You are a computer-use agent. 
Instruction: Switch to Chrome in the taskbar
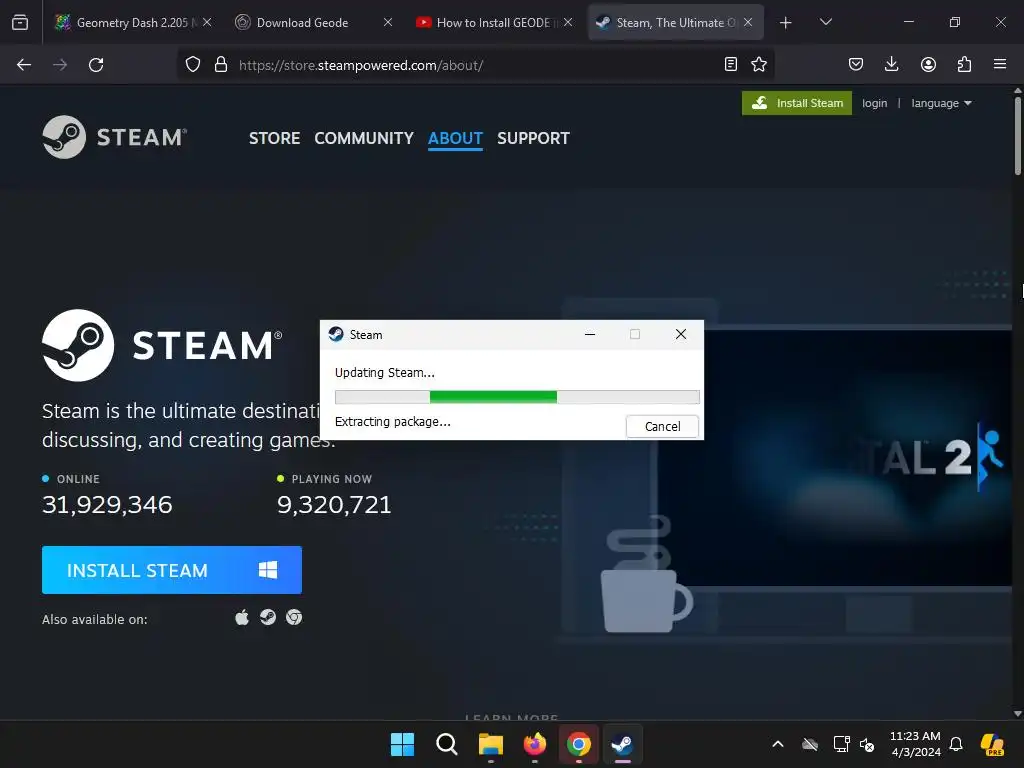[579, 744]
